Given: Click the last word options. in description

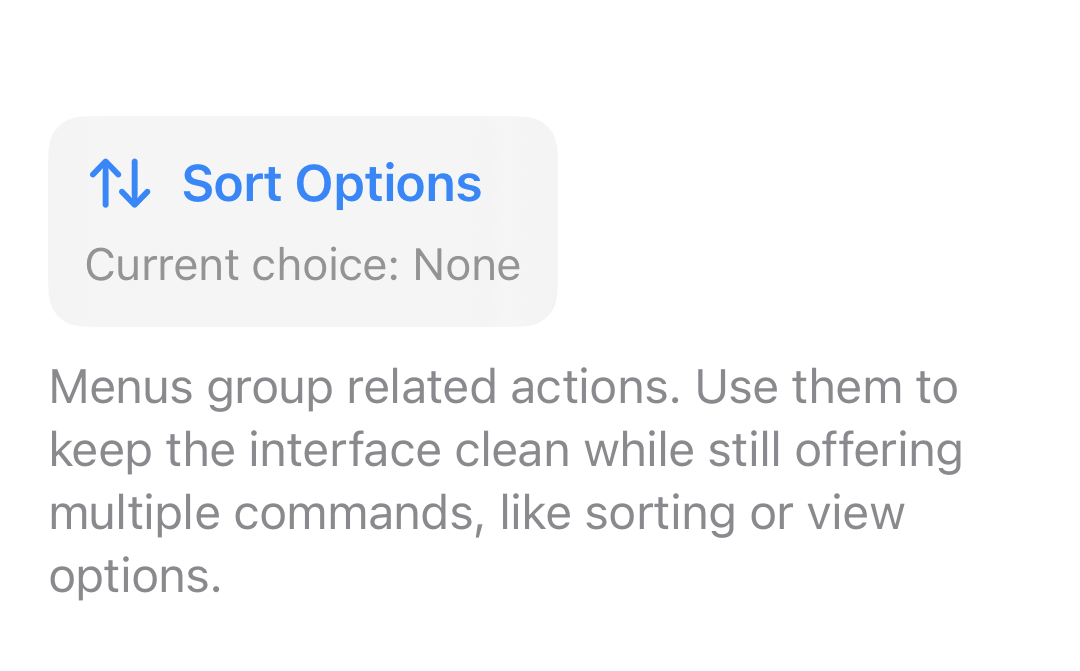Looking at the screenshot, I should 134,577.
